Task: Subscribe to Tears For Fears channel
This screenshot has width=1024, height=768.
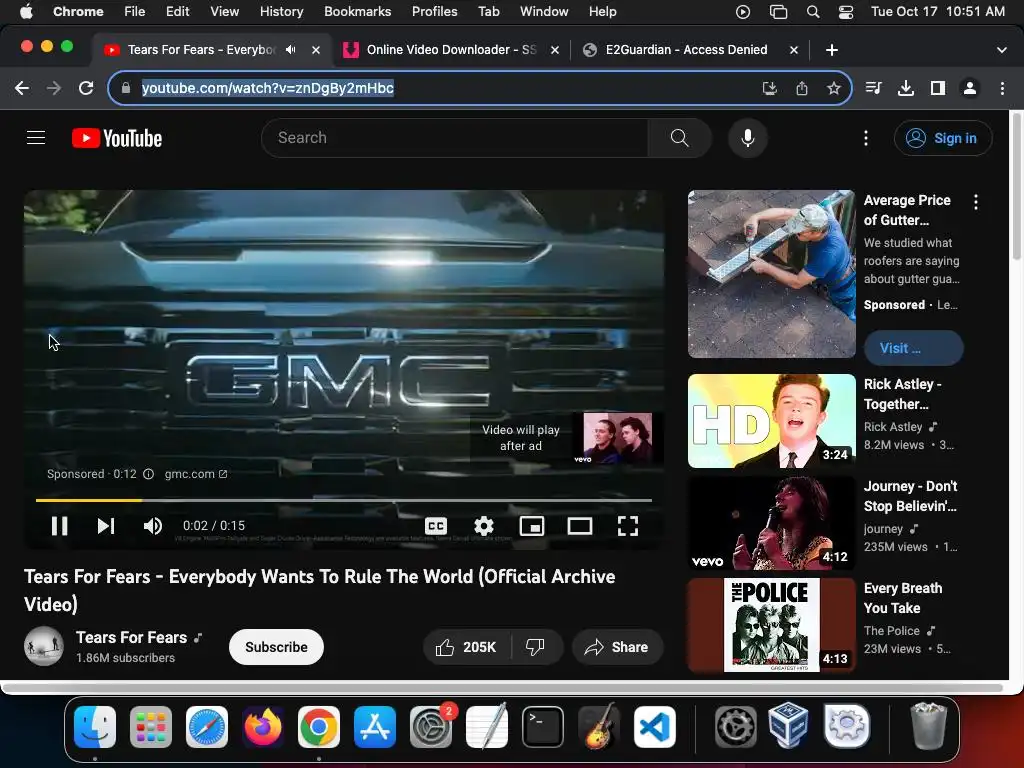Action: pyautogui.click(x=276, y=647)
